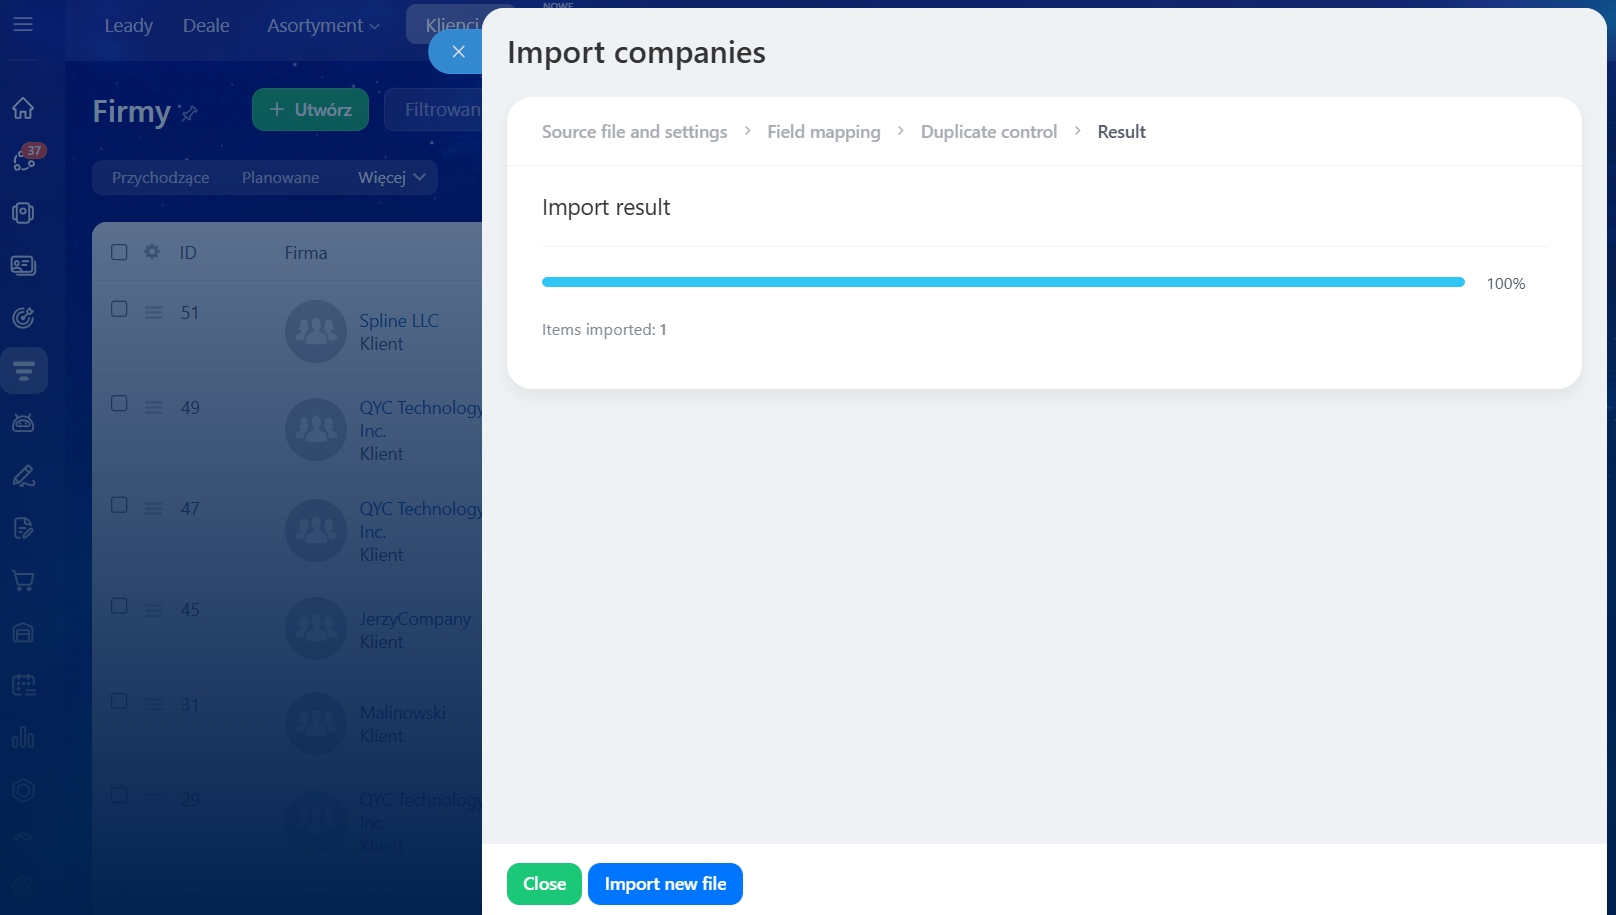Tick the select-all checkbox in table header
The image size is (1616, 915).
[119, 252]
